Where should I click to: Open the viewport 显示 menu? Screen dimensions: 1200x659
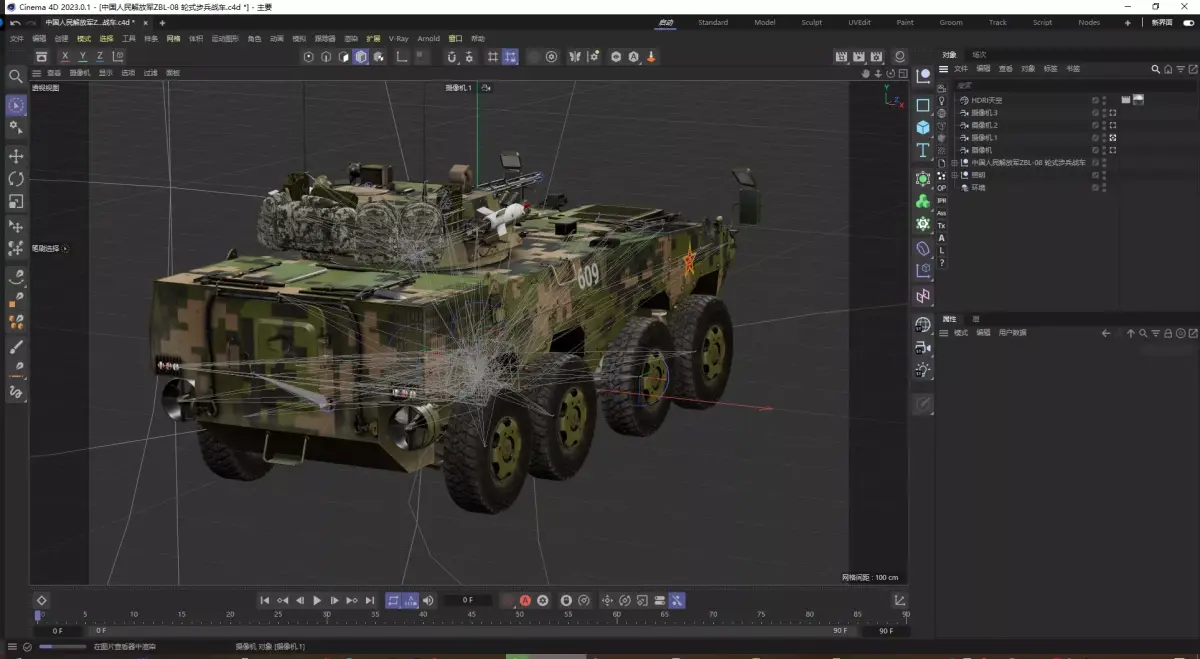pos(106,73)
